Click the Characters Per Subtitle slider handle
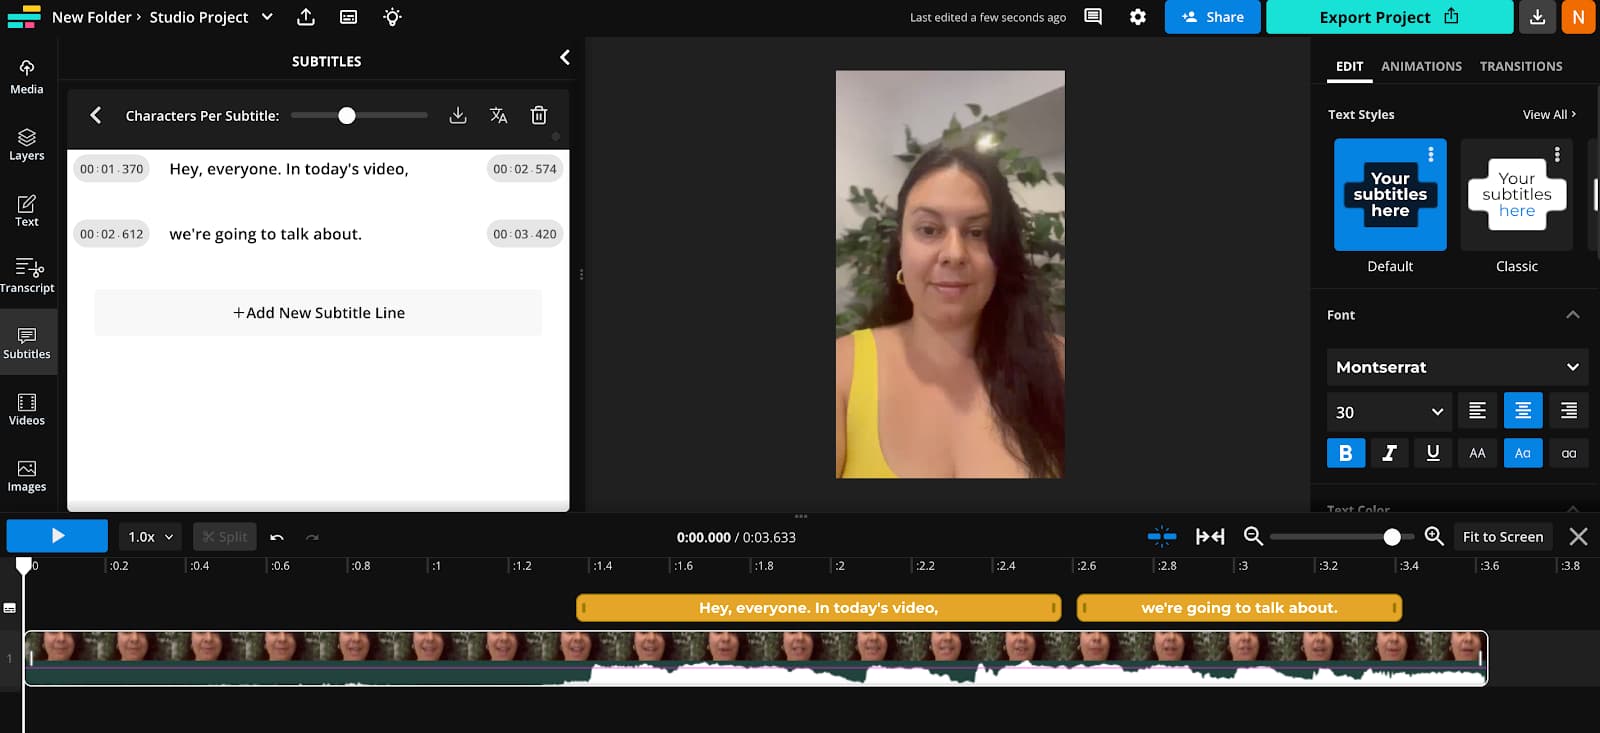Screen dimensions: 1600x733 (x=347, y=116)
